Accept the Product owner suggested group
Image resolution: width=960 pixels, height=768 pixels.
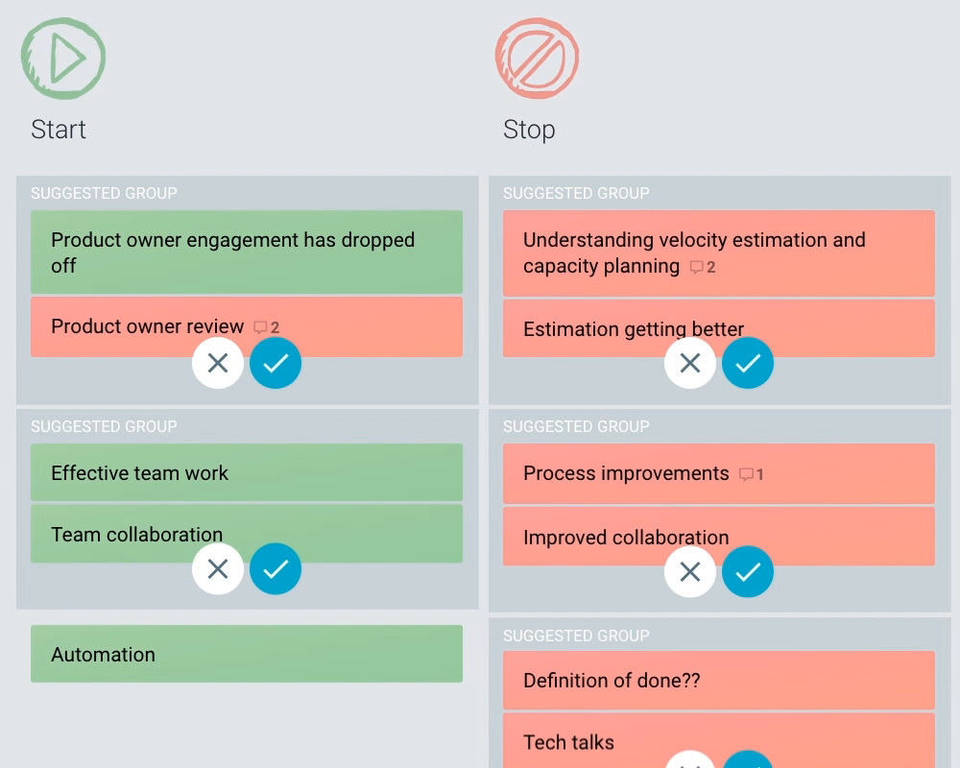[275, 363]
